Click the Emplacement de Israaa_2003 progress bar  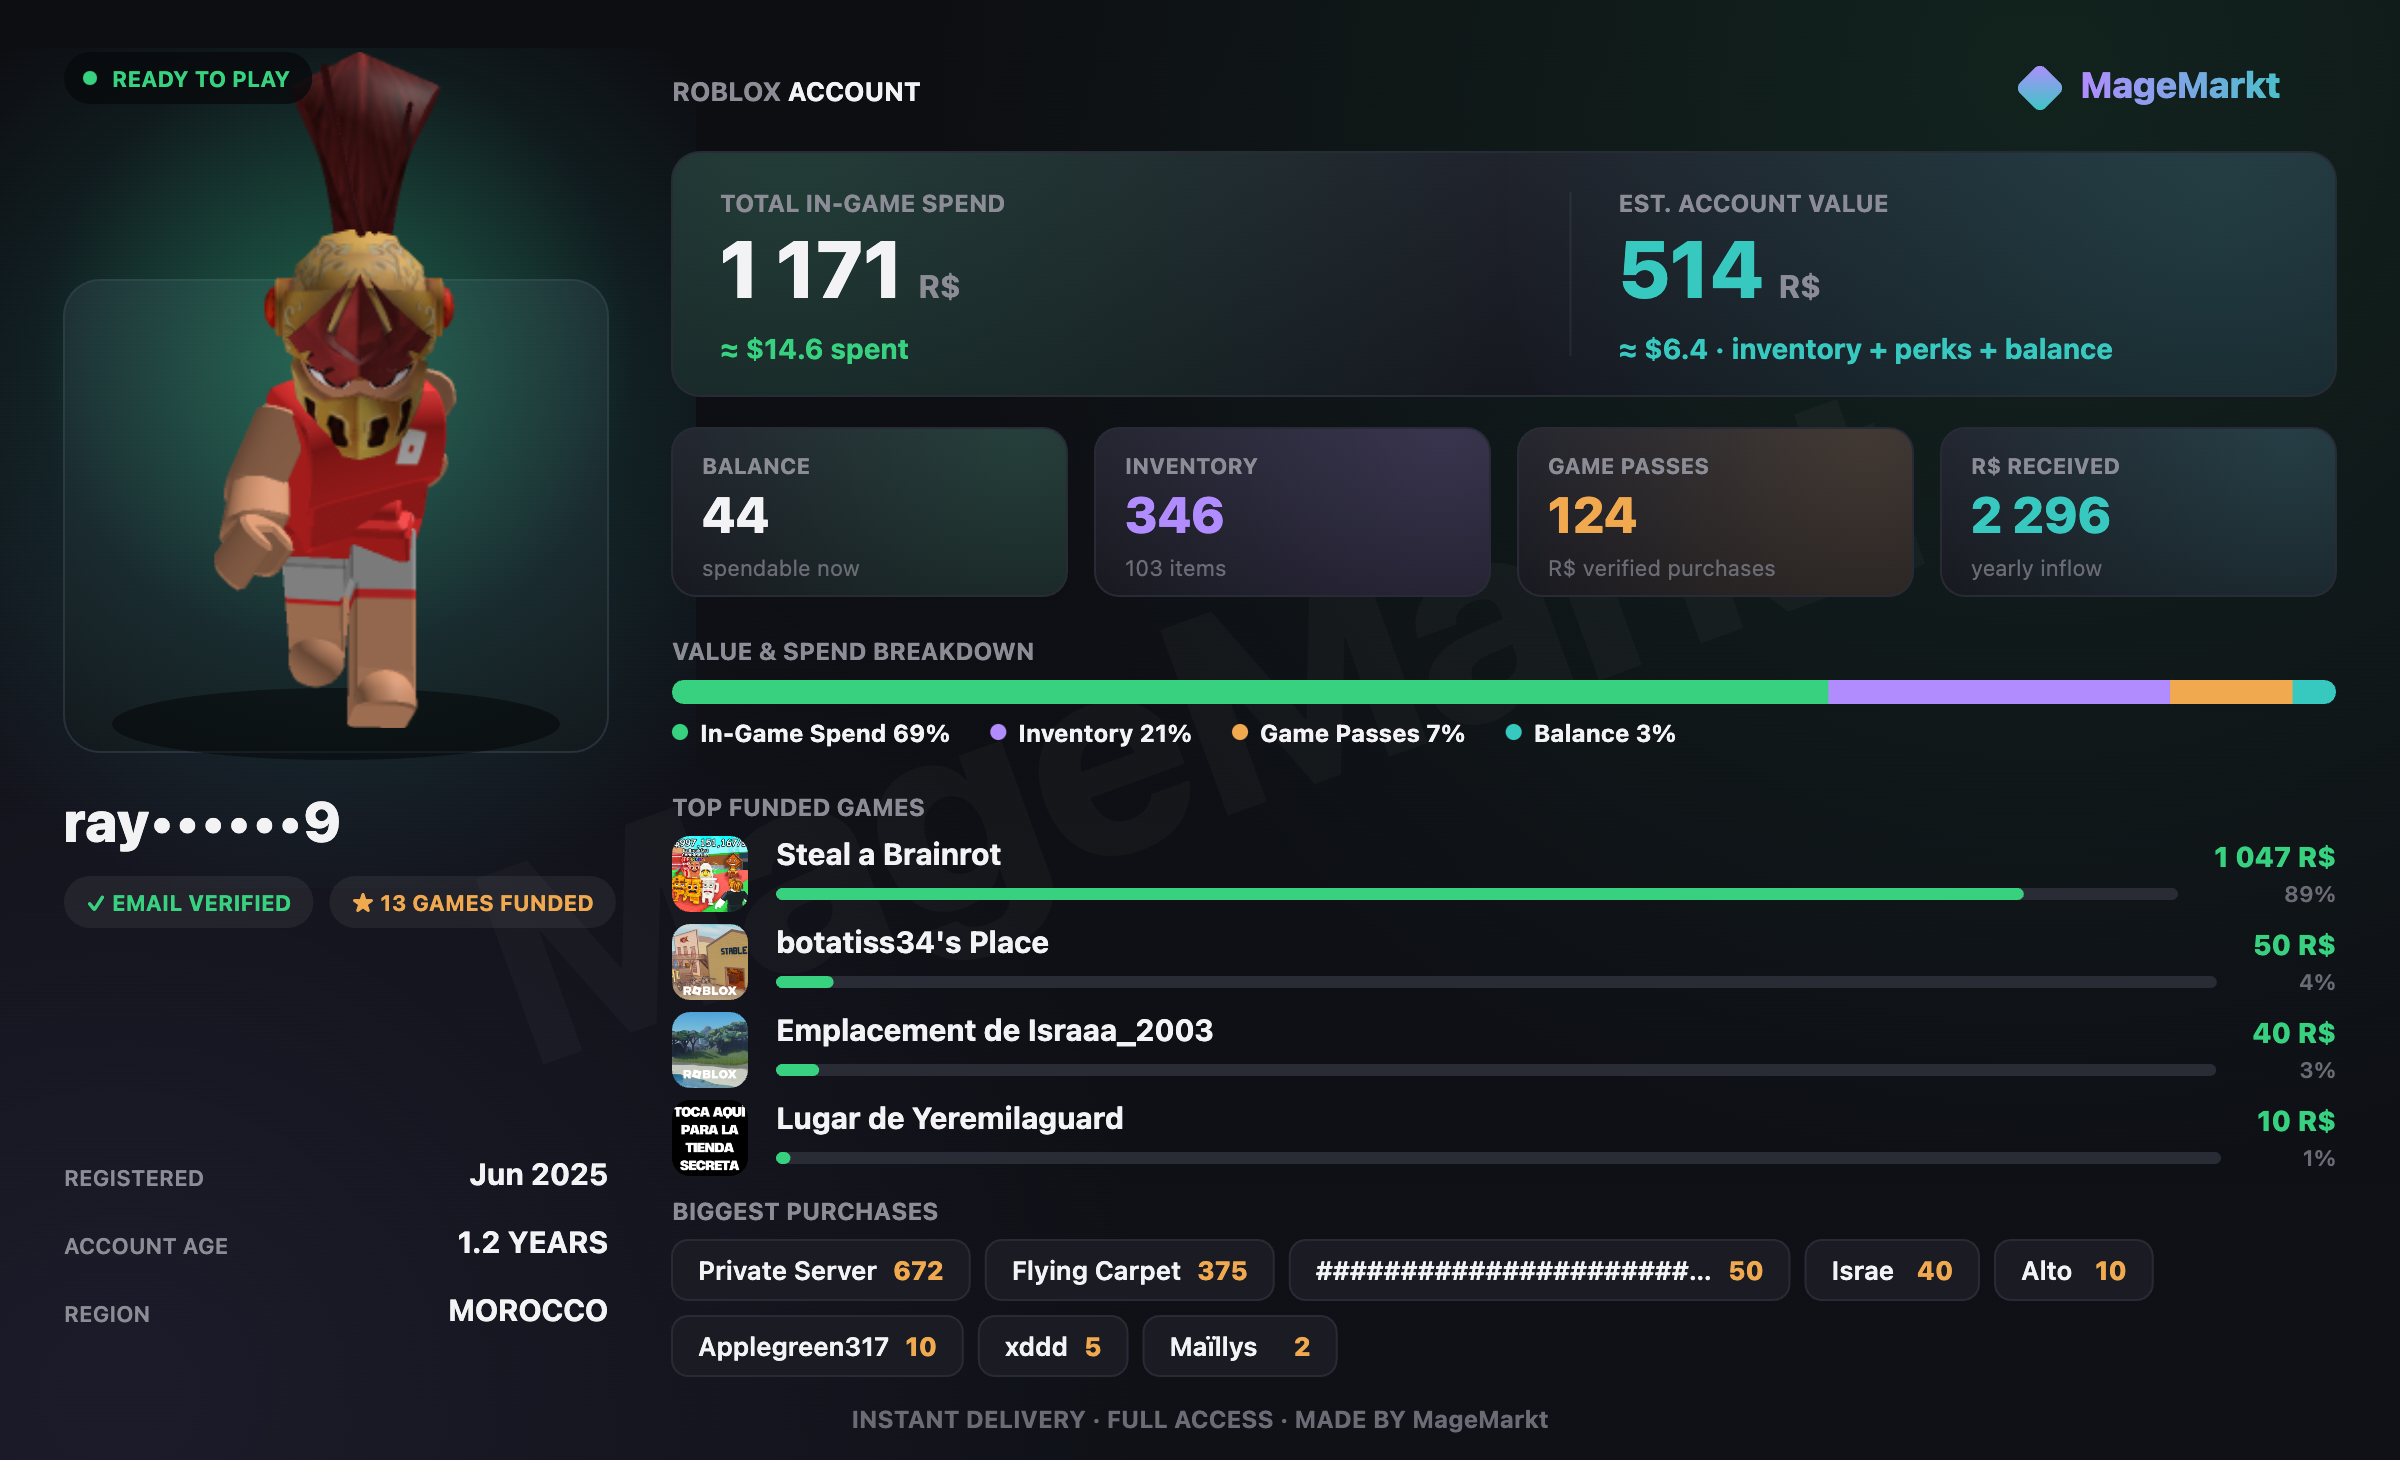tap(1496, 1070)
